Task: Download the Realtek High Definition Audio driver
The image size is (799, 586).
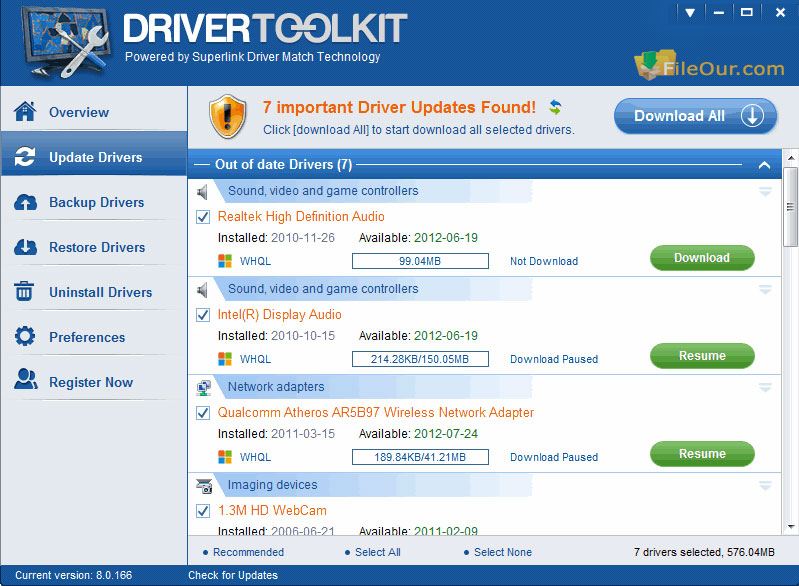Action: pos(702,258)
